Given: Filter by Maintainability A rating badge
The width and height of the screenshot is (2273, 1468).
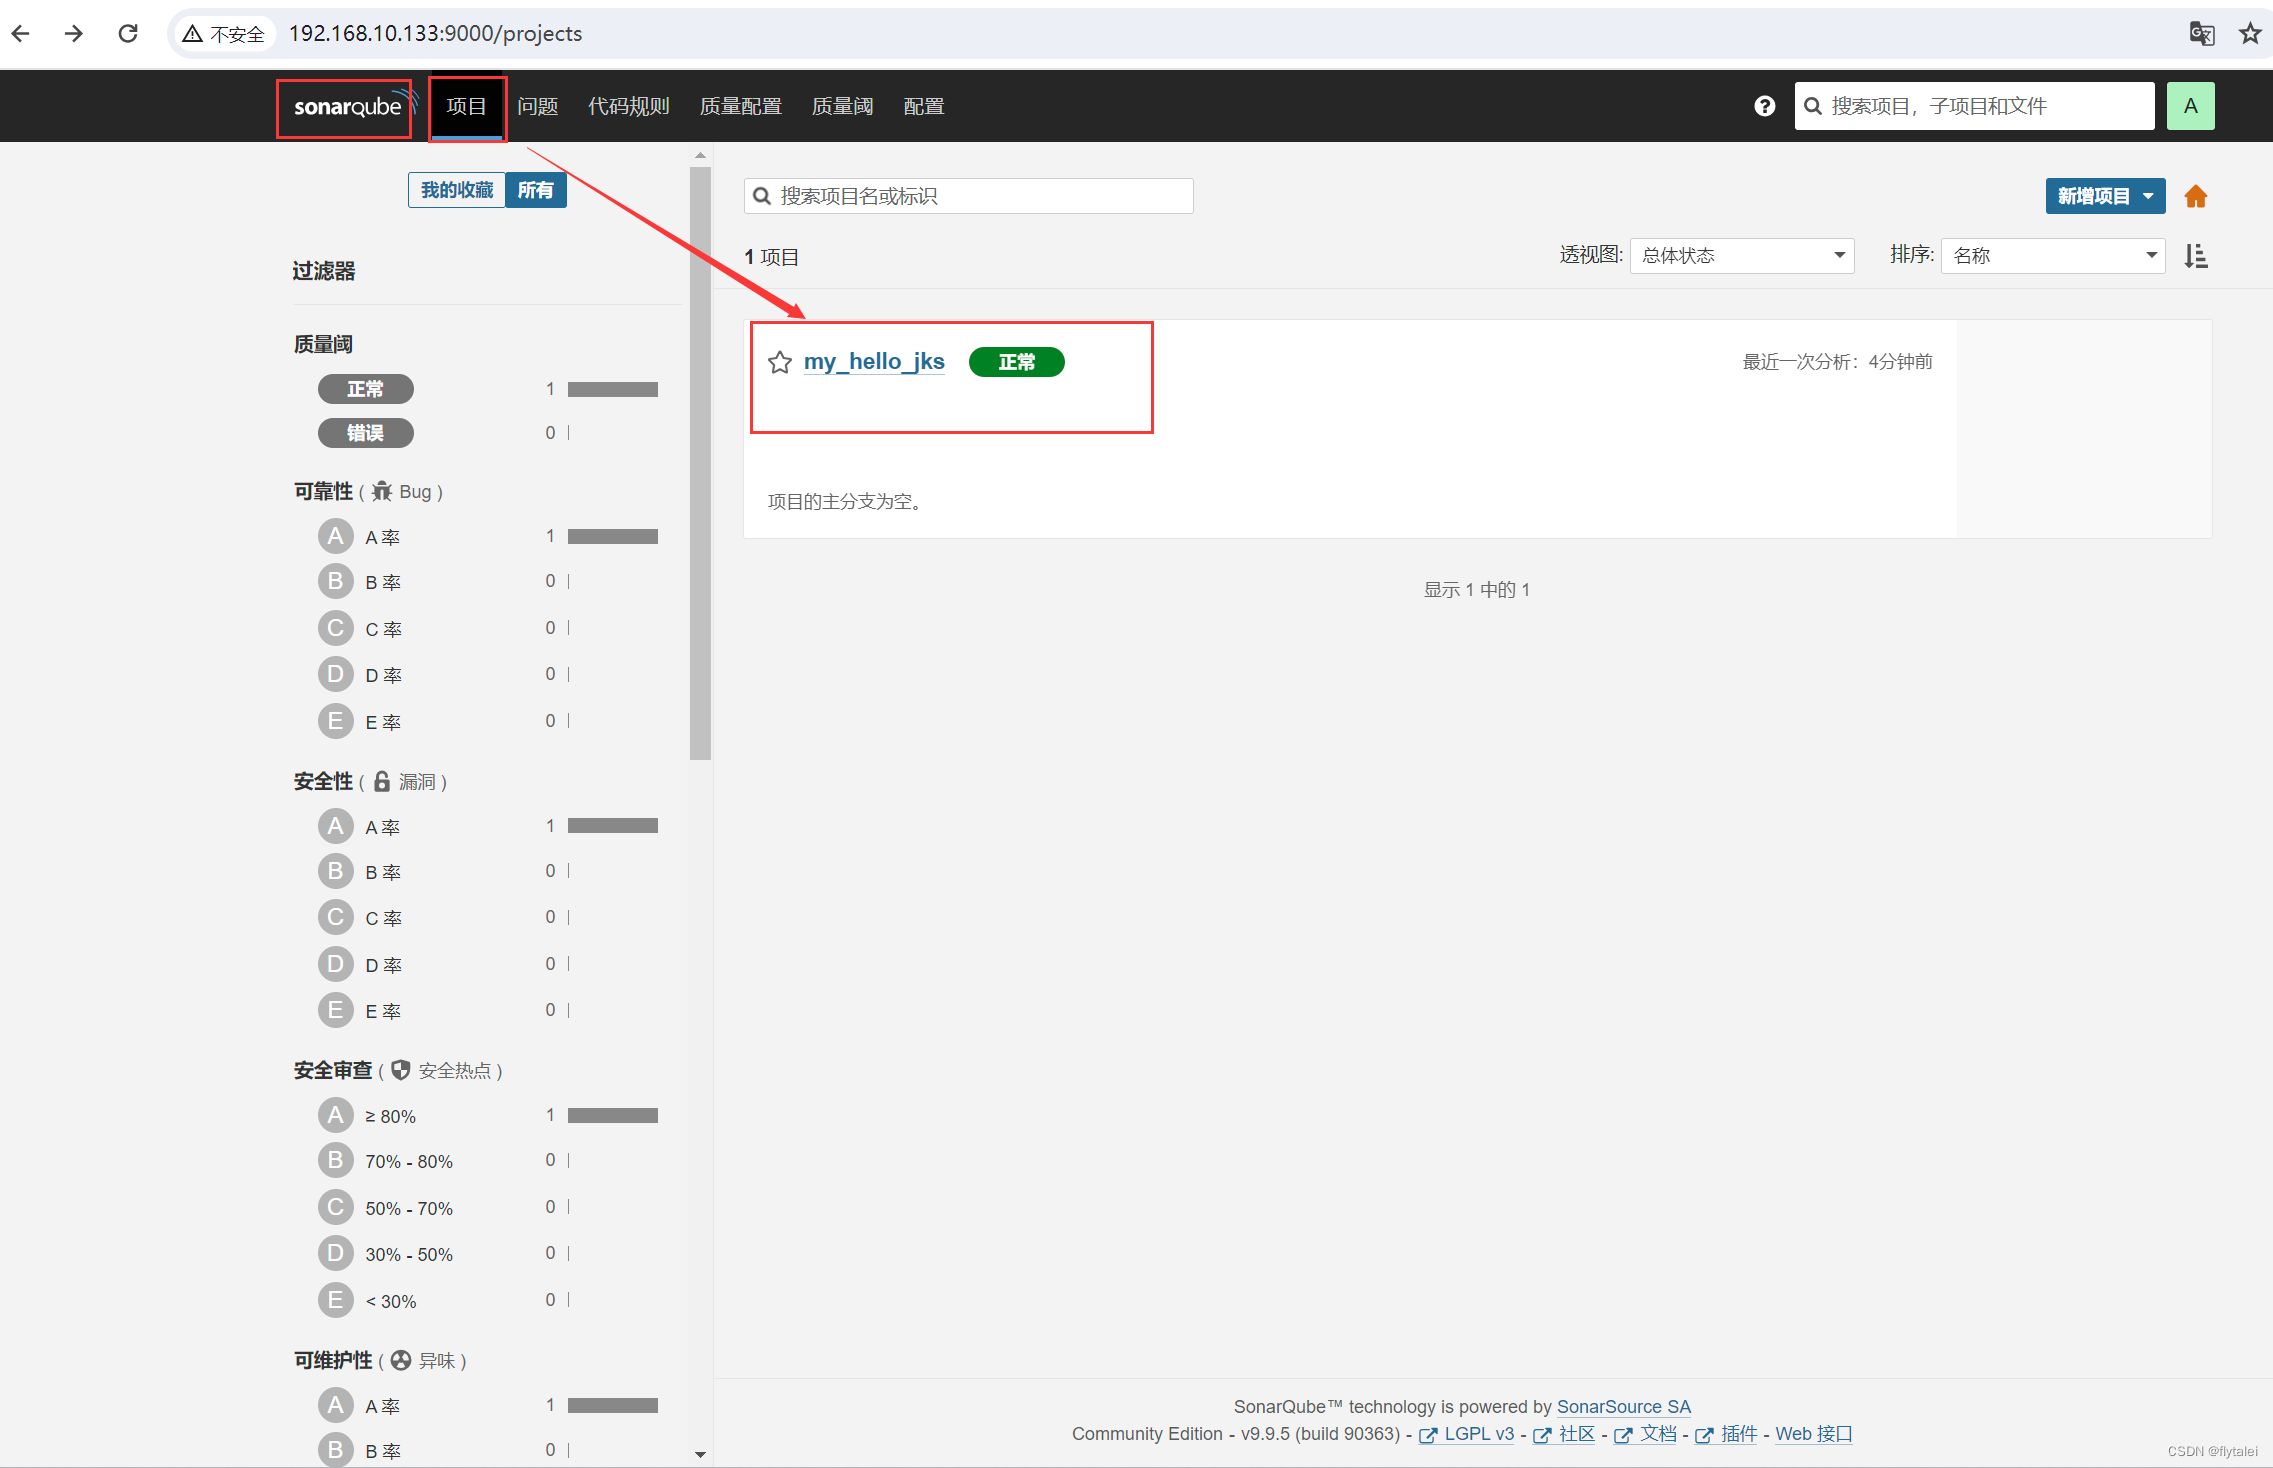Looking at the screenshot, I should tap(336, 1405).
